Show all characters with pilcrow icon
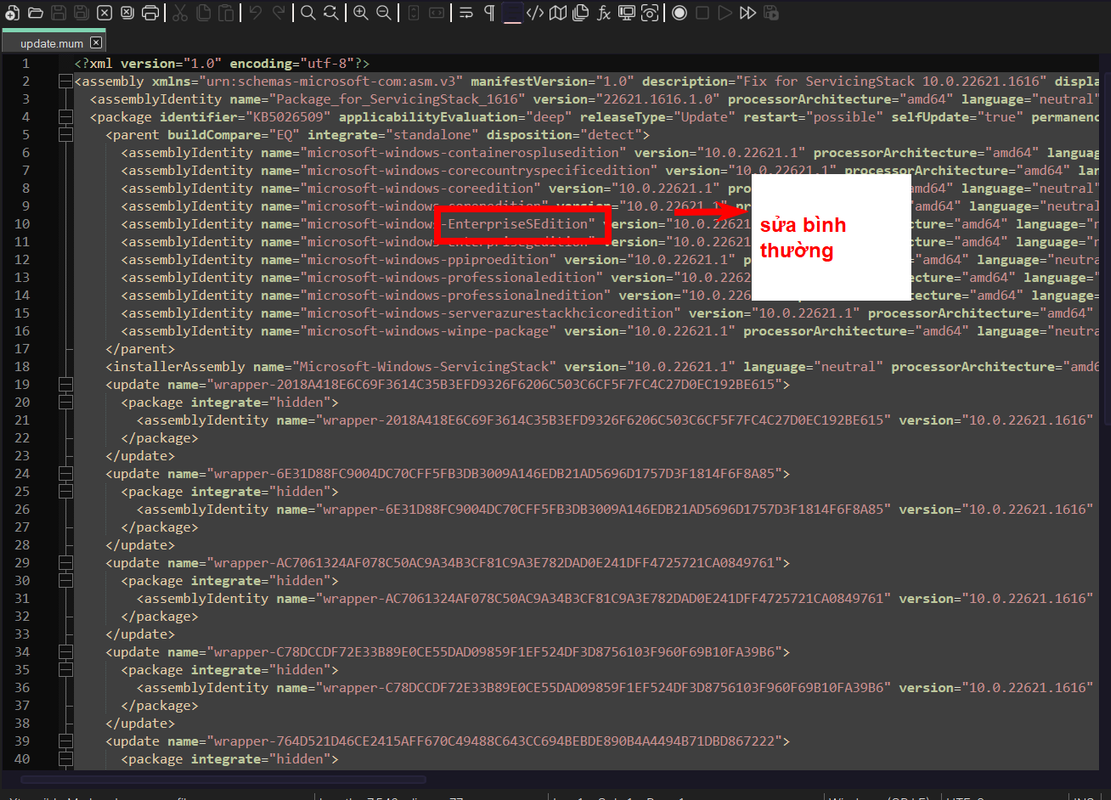The height and width of the screenshot is (800, 1111). 489,13
